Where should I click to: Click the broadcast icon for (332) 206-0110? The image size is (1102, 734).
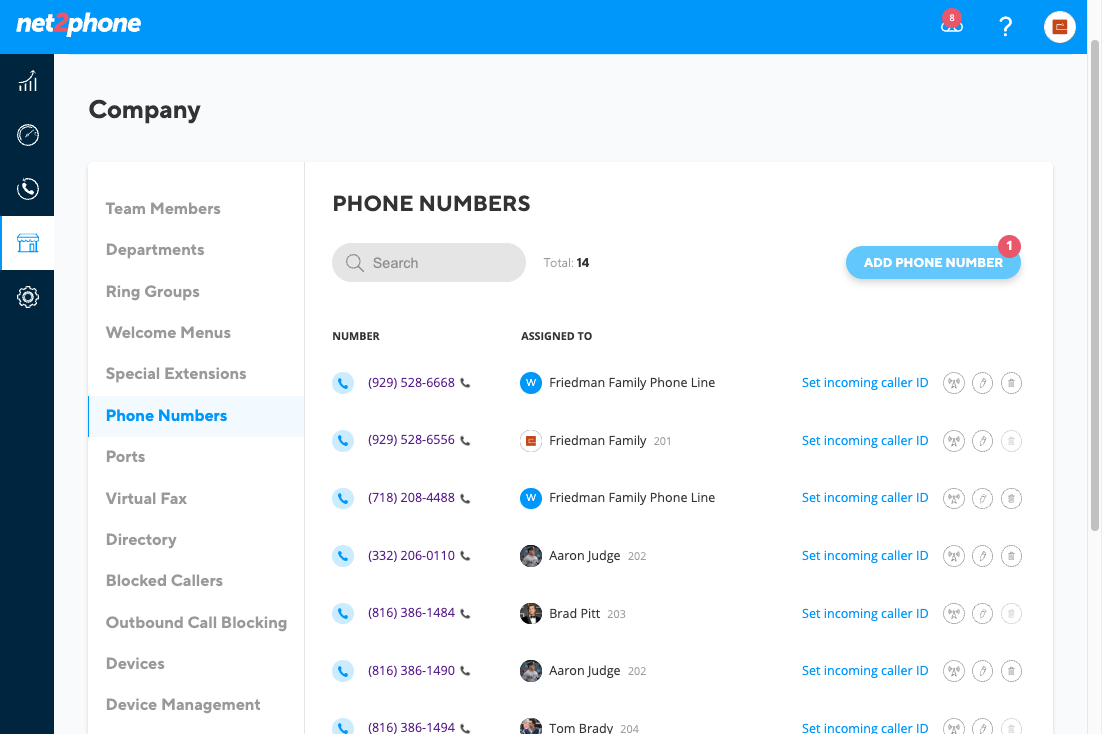pyautogui.click(x=954, y=556)
